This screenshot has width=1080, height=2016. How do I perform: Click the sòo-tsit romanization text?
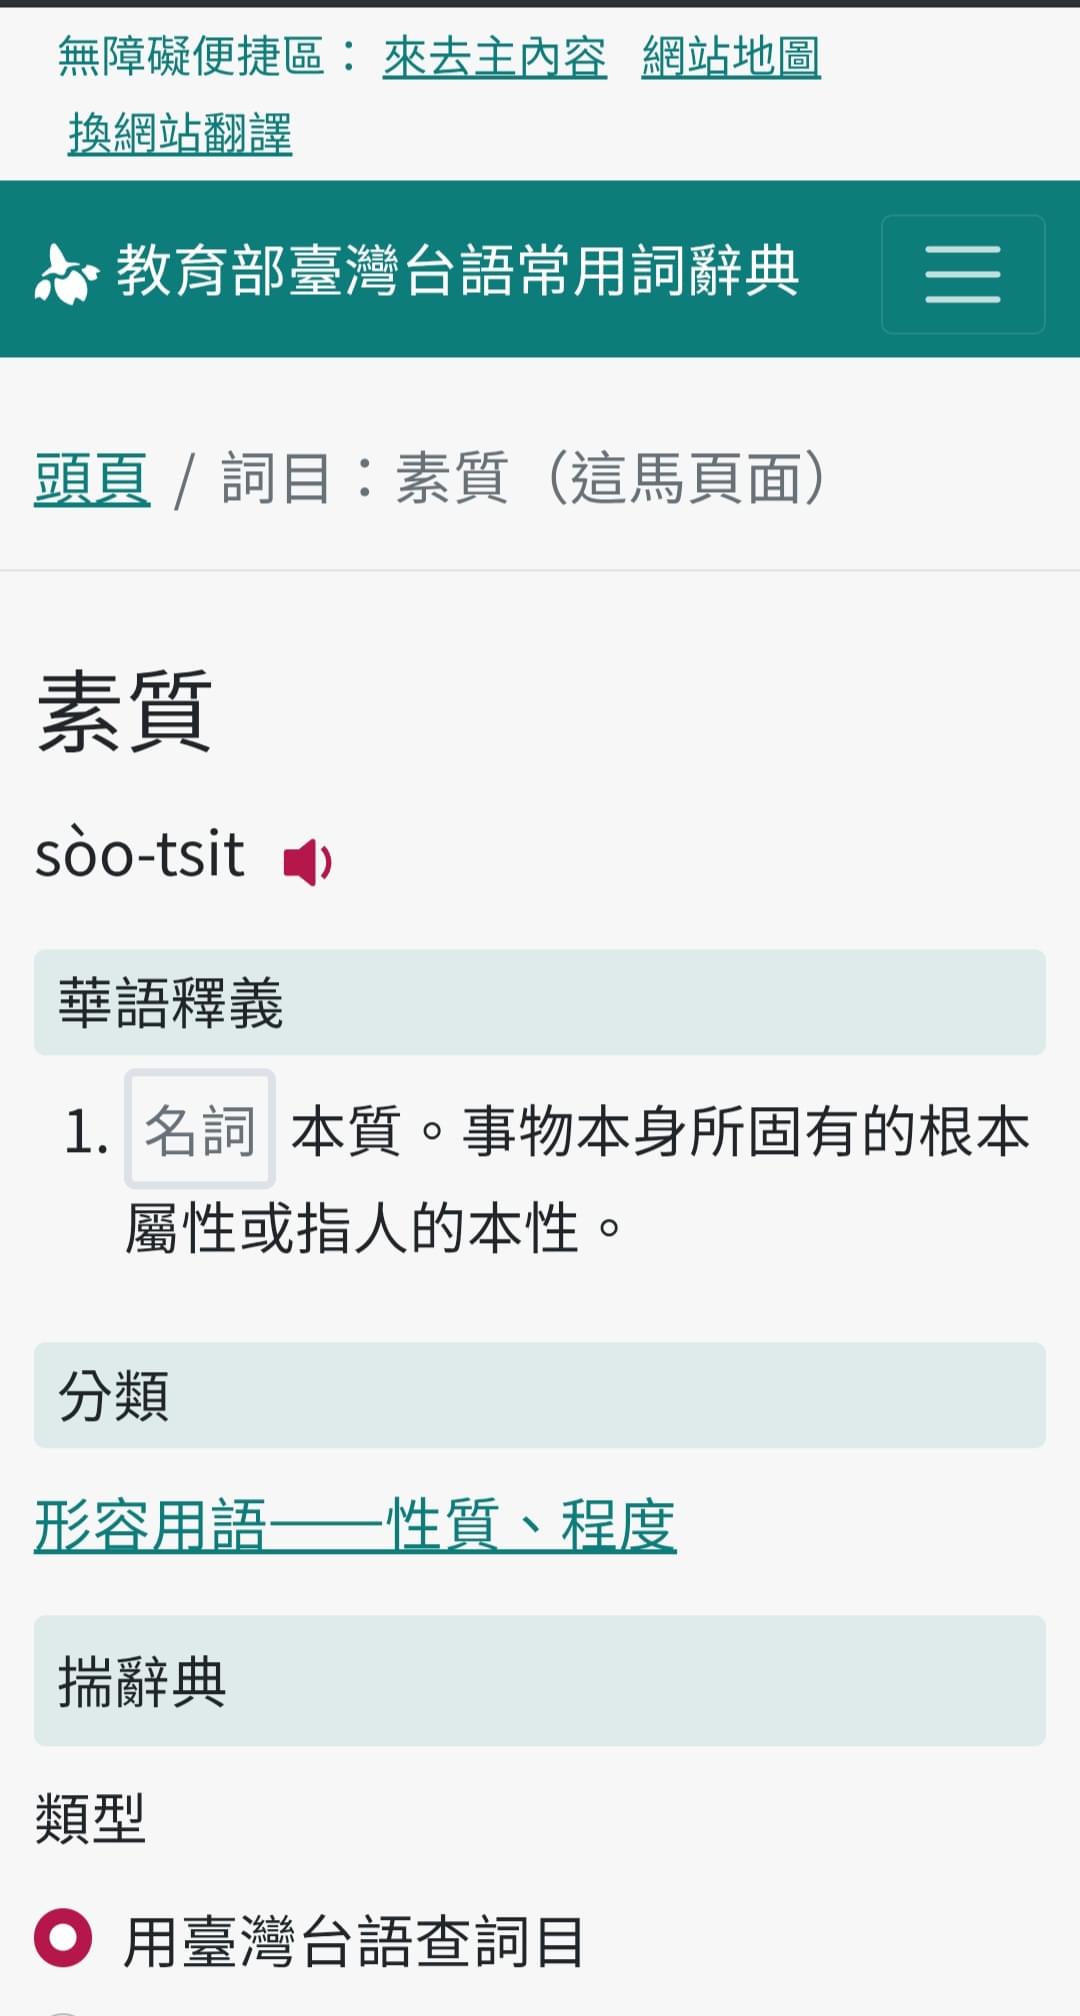point(139,856)
